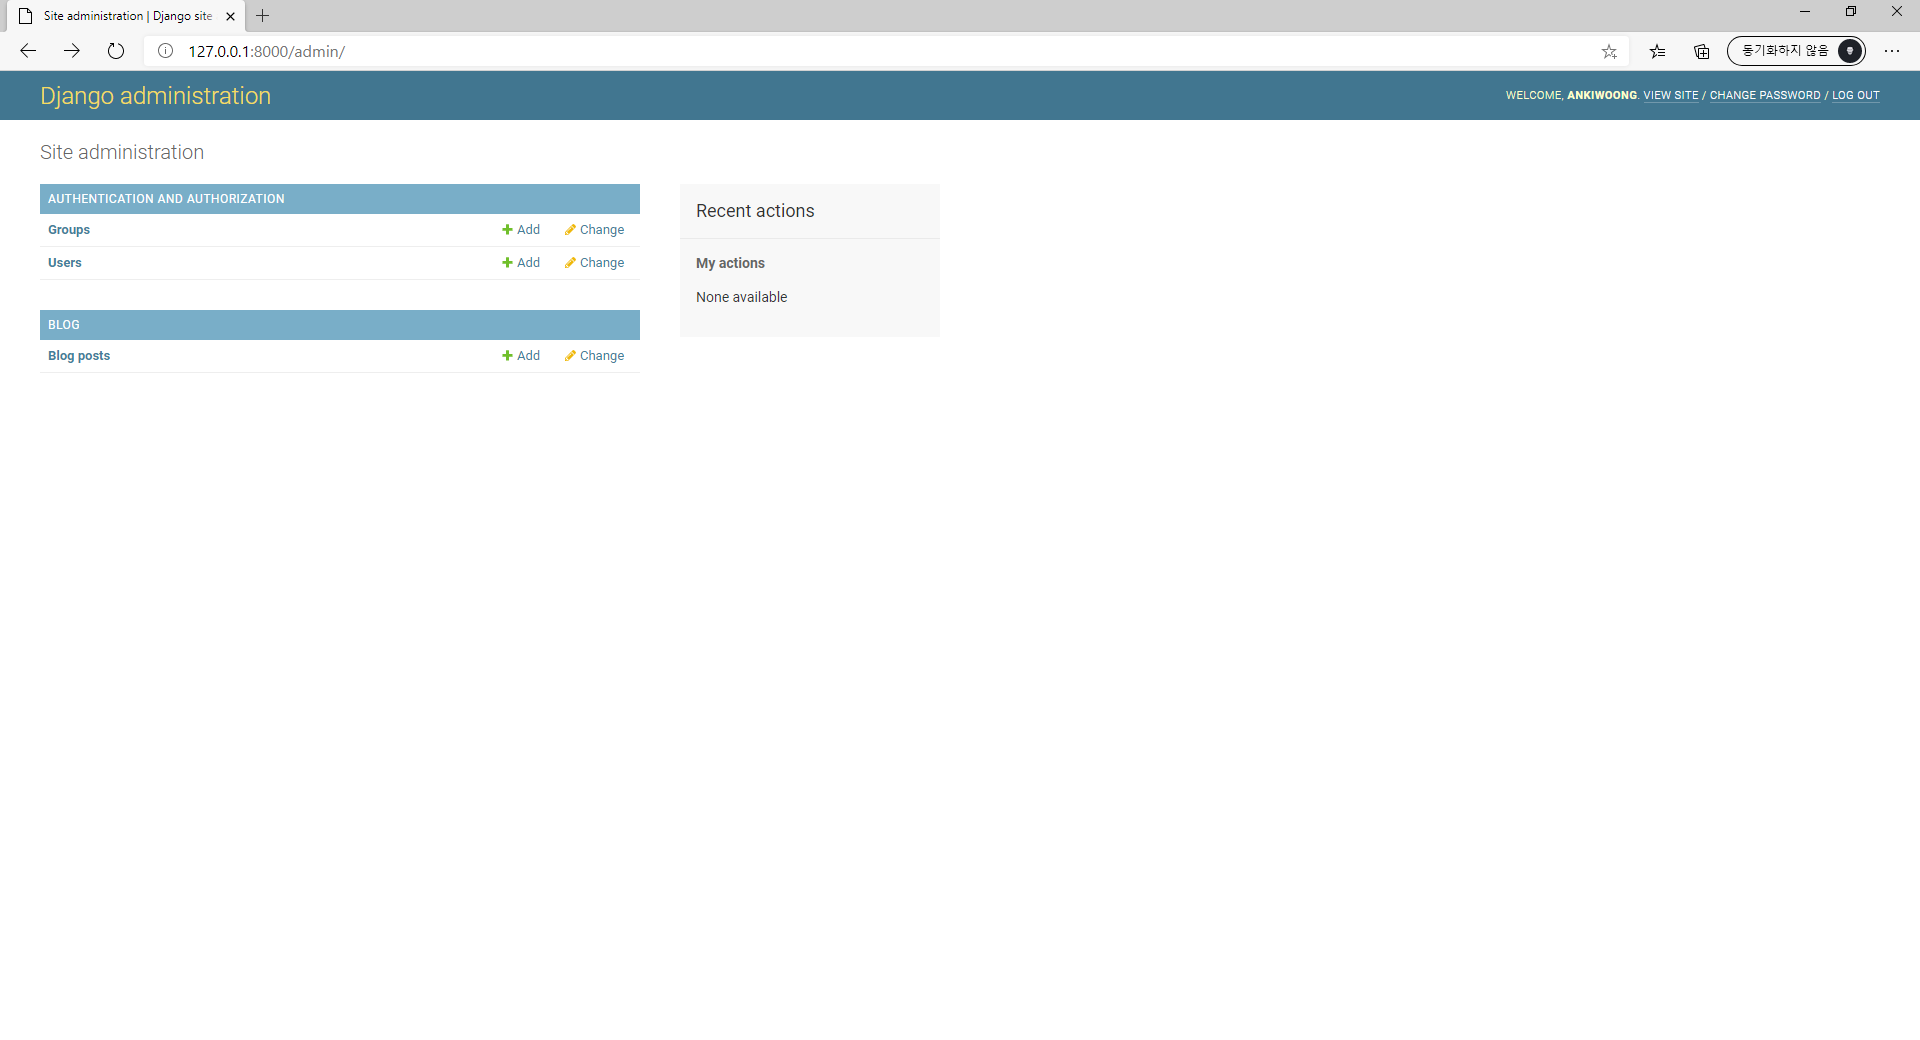Close the Site administration tab
1920x1040 pixels.
coord(231,16)
